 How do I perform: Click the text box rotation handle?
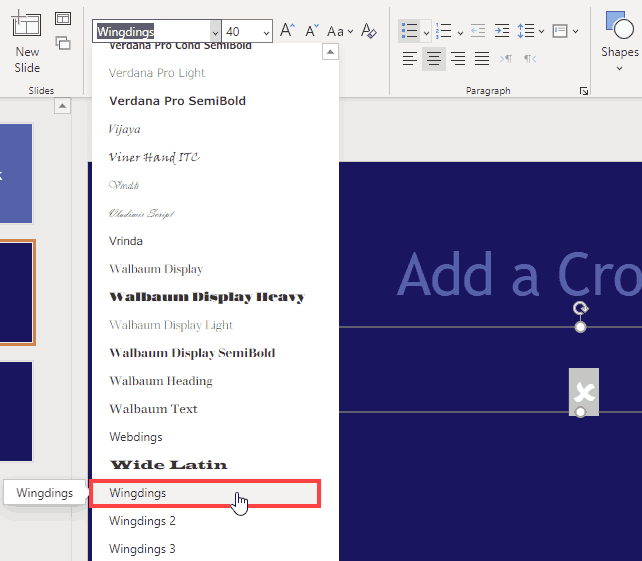580,308
